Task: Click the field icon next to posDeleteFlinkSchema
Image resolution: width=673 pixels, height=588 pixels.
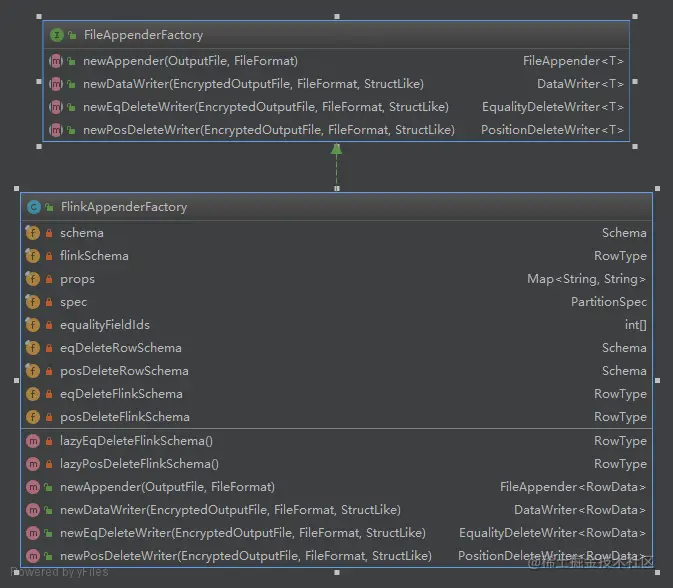Action: tap(33, 417)
